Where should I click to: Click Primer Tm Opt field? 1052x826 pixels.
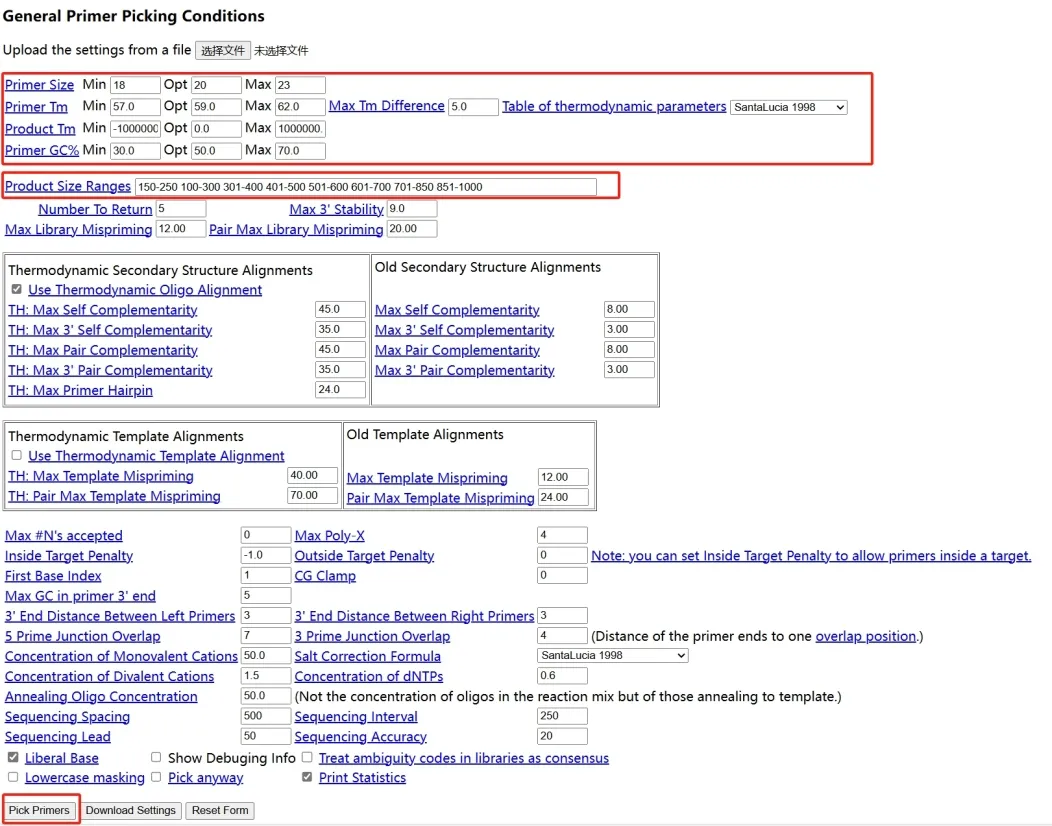pos(216,107)
